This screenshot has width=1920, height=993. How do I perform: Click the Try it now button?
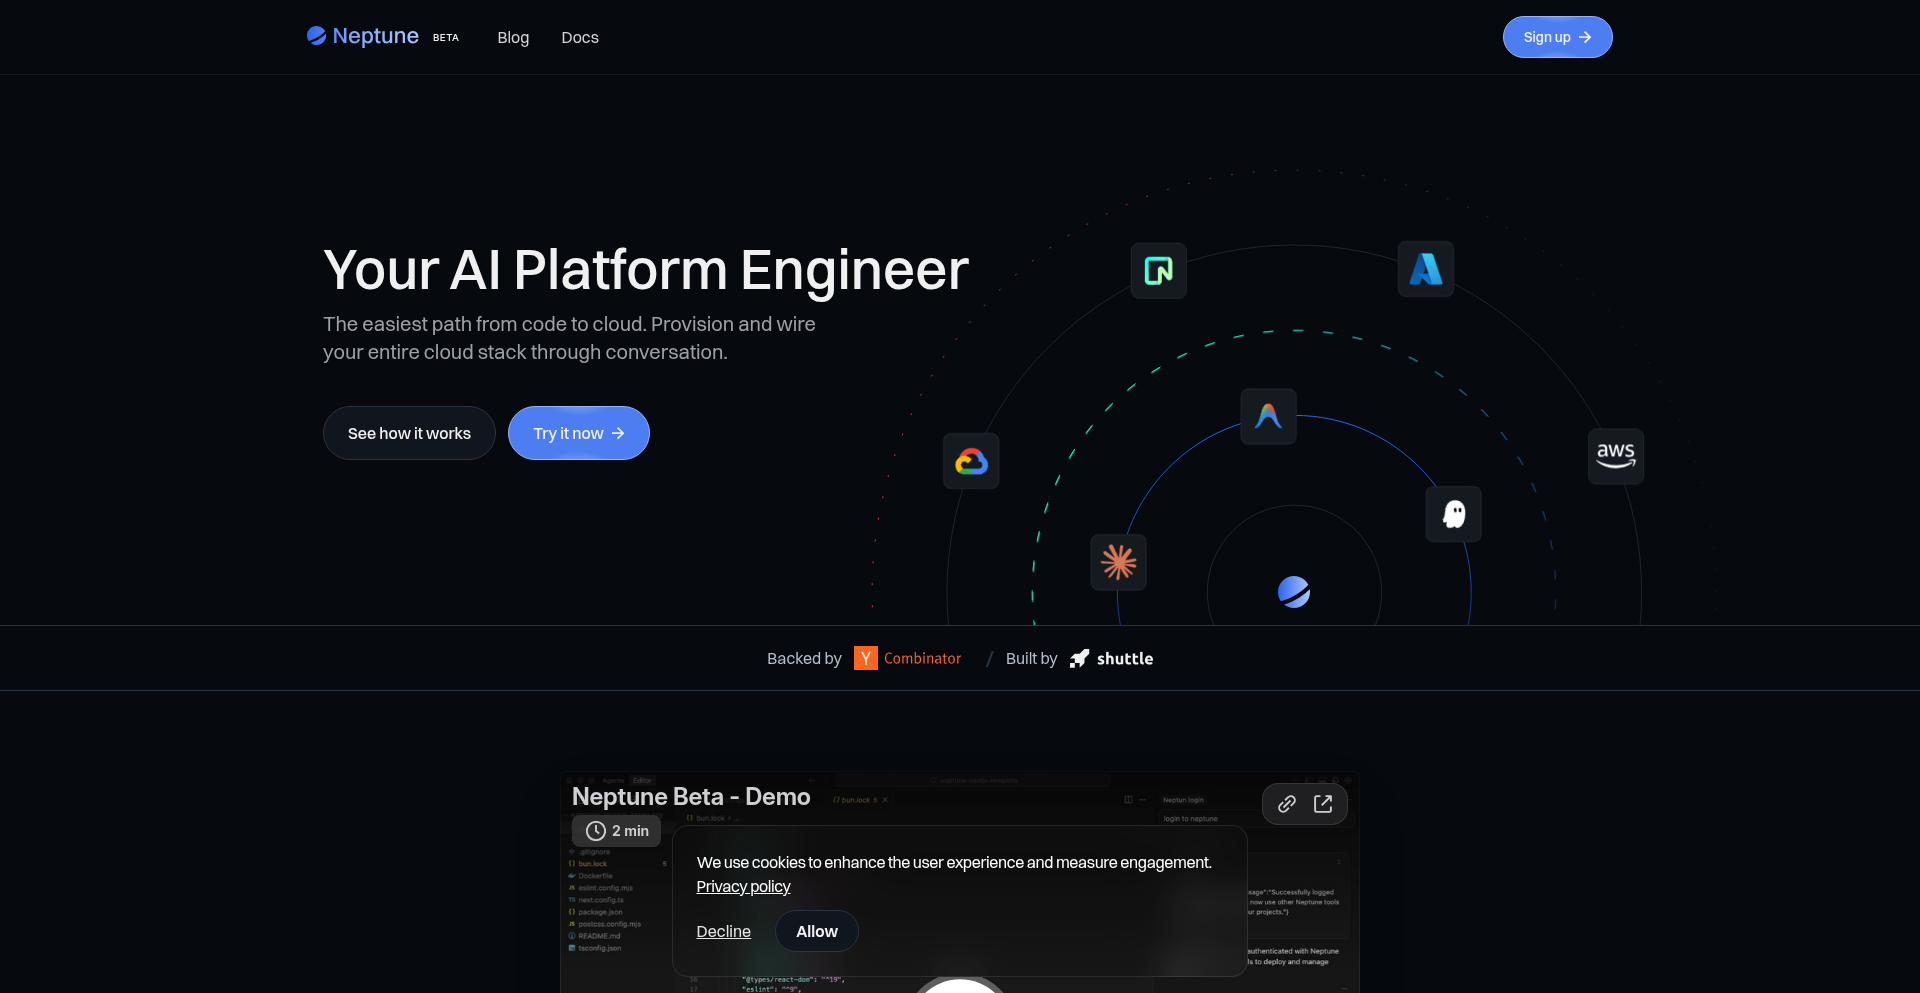tap(579, 433)
